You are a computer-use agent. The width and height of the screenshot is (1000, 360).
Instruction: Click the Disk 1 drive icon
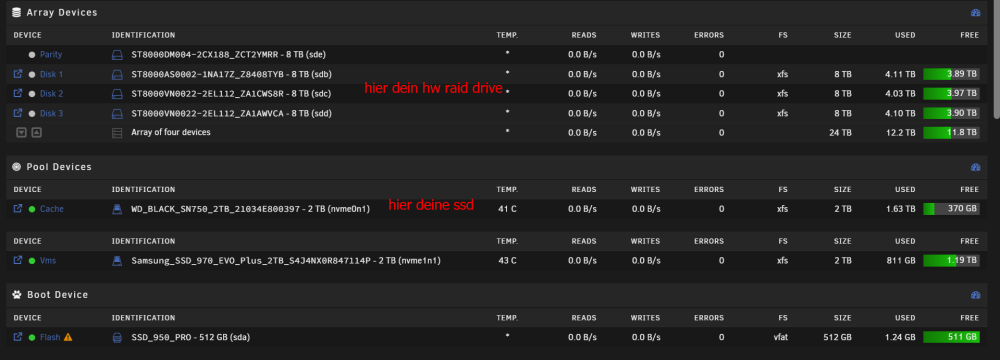pyautogui.click(x=117, y=74)
